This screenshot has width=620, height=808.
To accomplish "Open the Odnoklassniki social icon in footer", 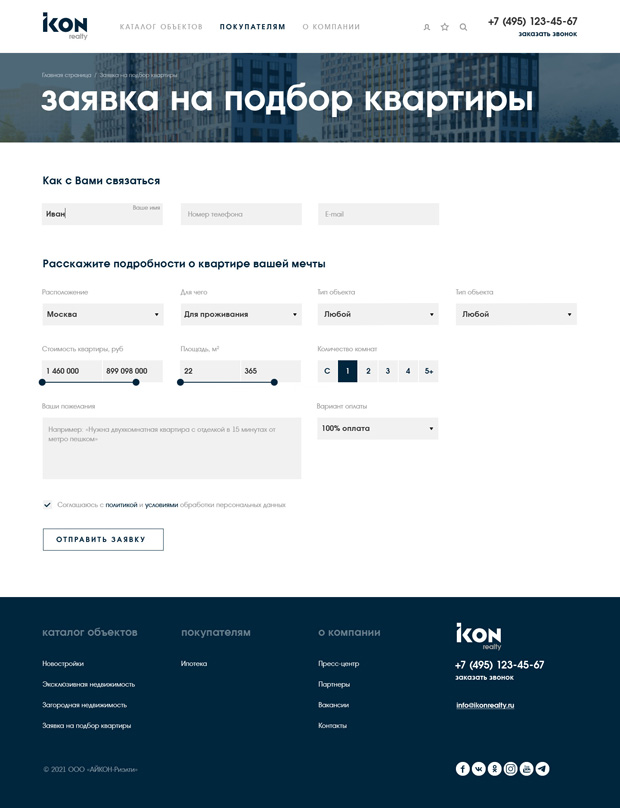I will point(495,769).
